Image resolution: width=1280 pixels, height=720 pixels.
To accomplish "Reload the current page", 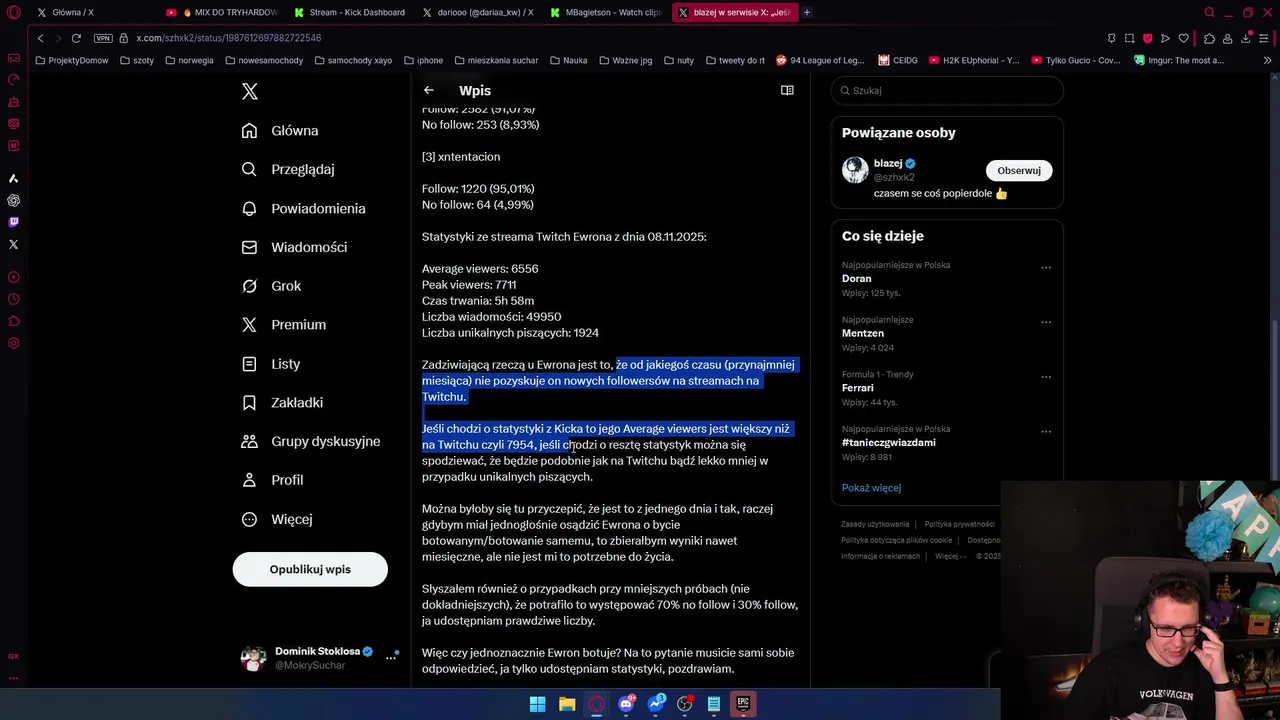I will (76, 38).
